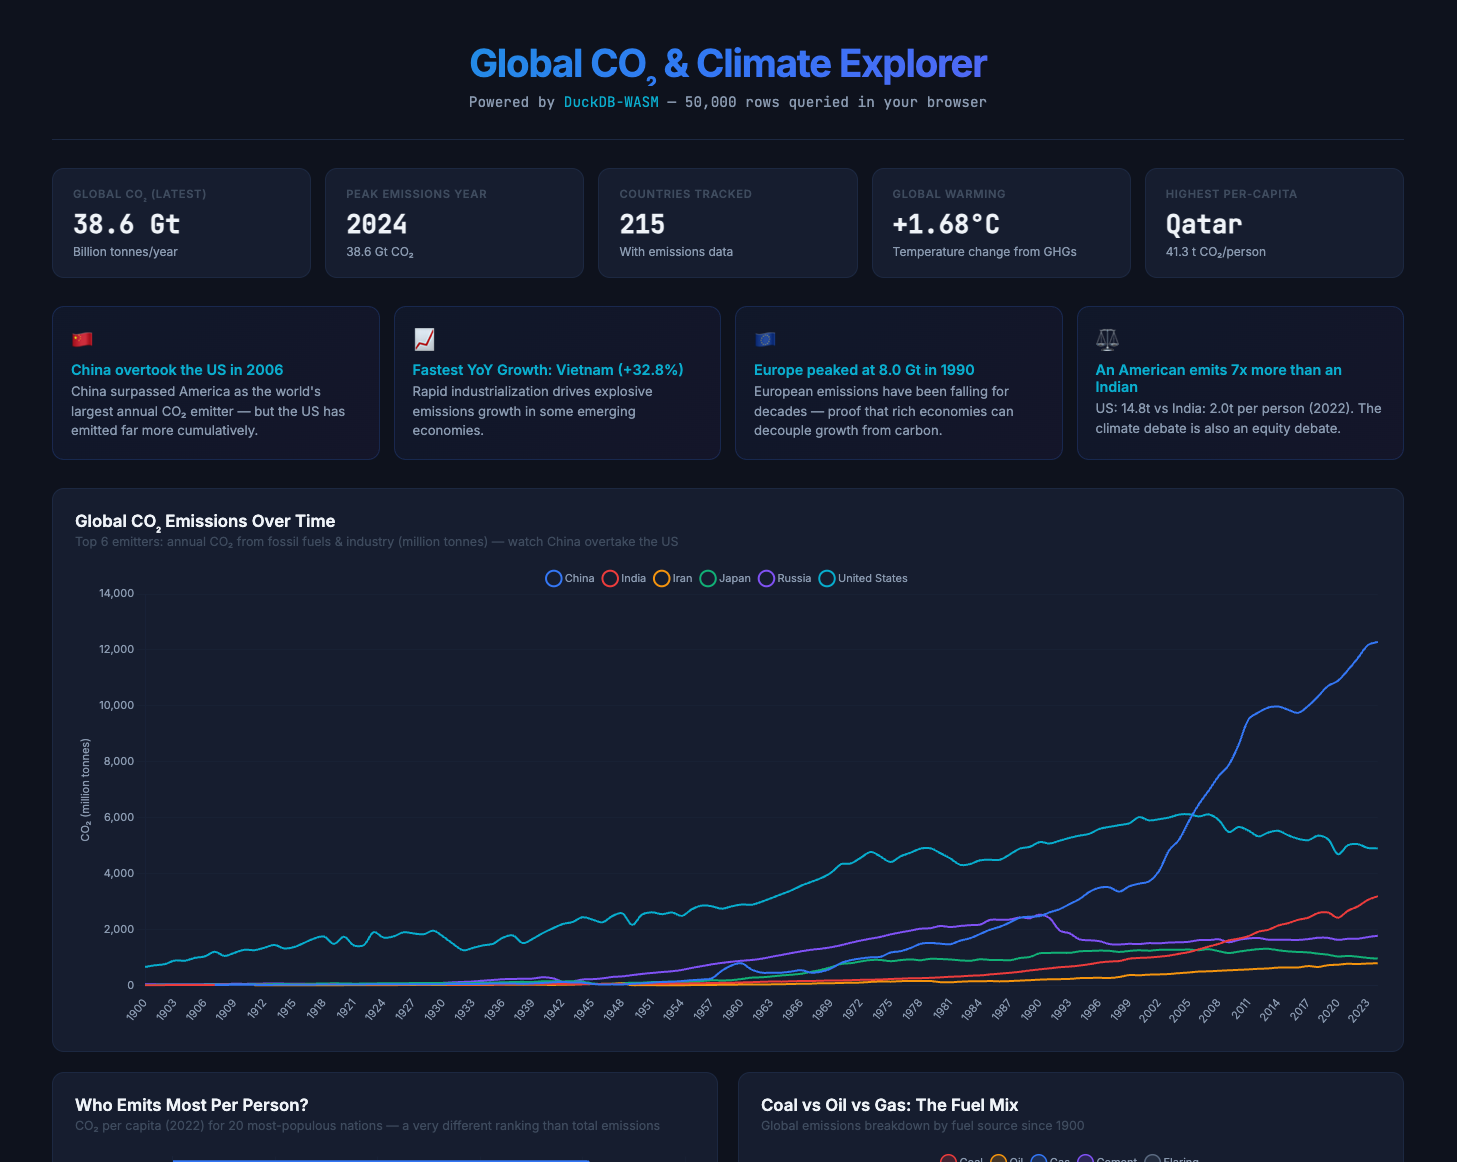Click the red Coal marker in the fuel mix legend
1457x1162 pixels.
pyautogui.click(x=948, y=1158)
